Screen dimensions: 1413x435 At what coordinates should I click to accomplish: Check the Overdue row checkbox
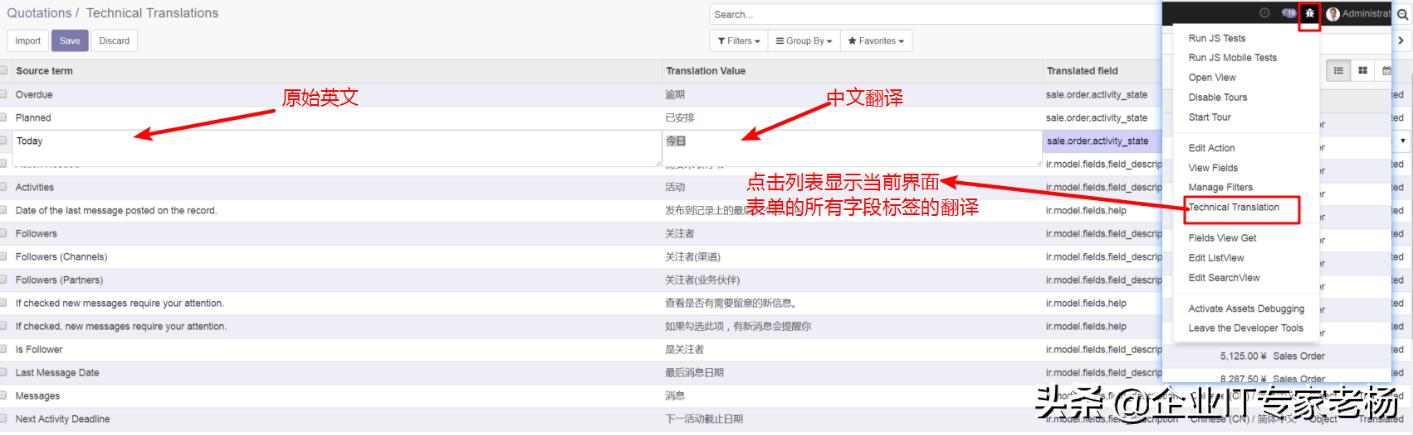[4, 94]
